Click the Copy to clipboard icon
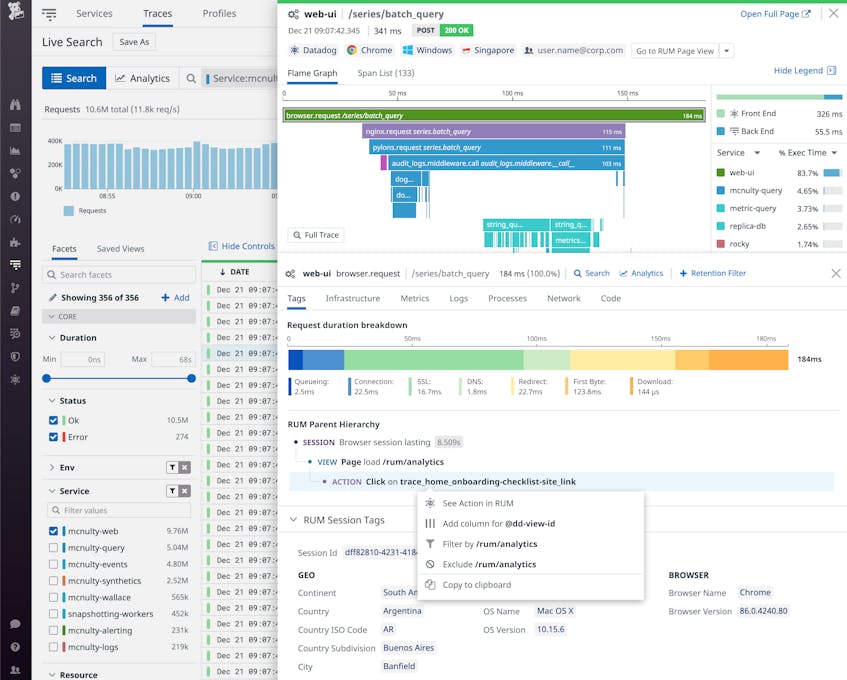The image size is (847, 680). pos(430,584)
